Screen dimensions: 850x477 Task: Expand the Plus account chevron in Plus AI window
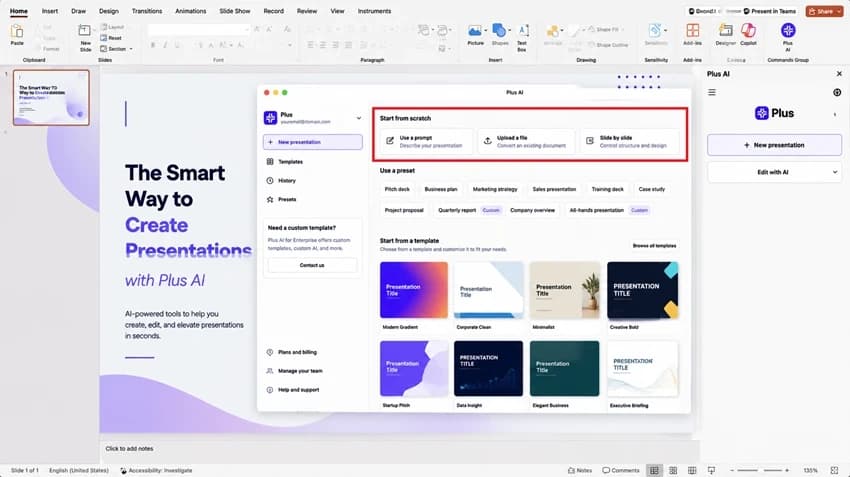358,118
